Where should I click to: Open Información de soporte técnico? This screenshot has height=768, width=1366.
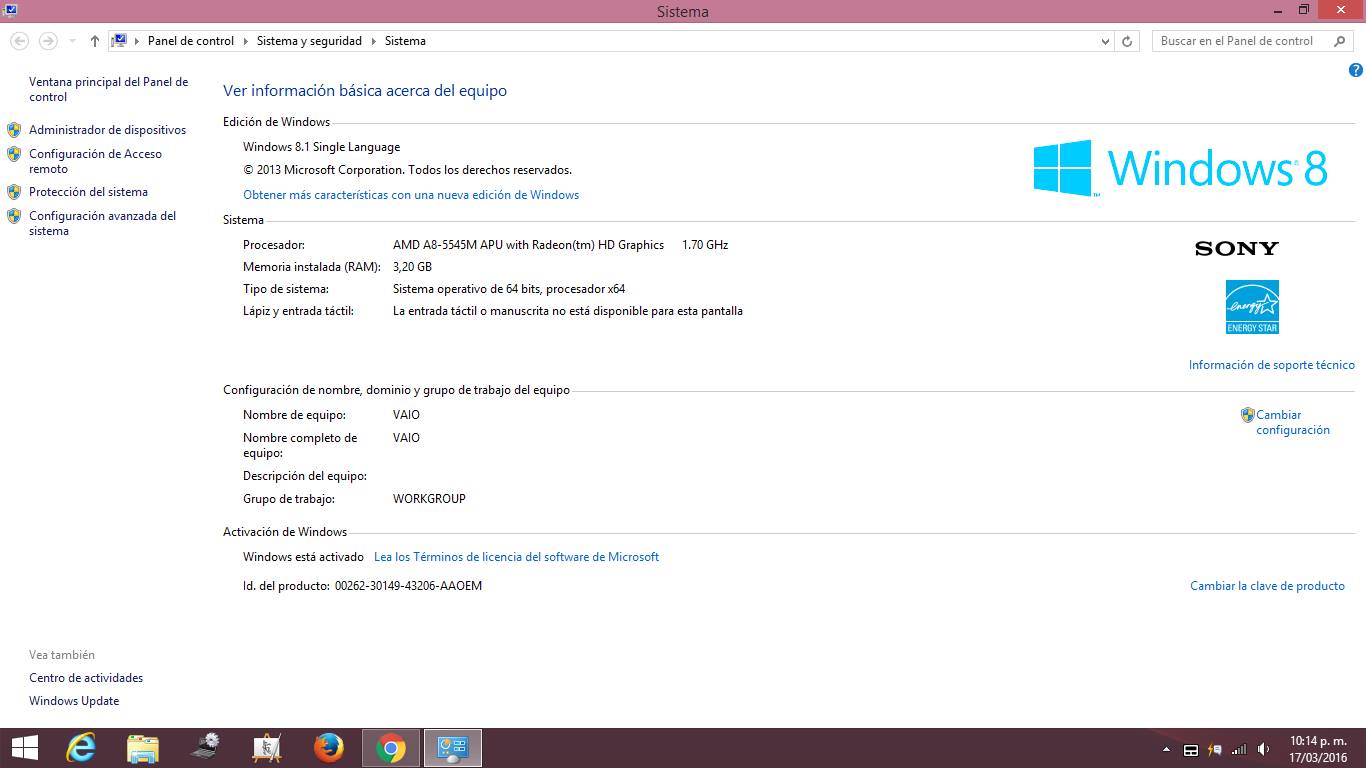coord(1272,365)
